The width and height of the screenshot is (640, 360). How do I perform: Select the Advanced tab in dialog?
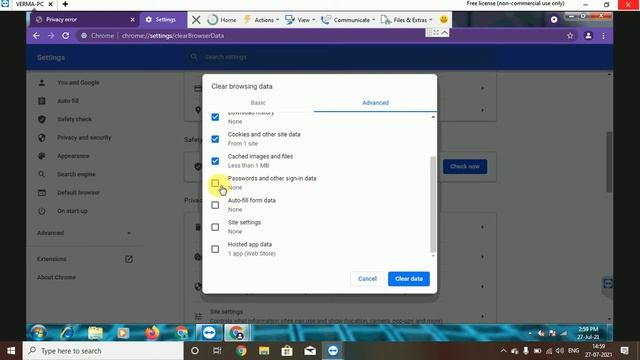pos(376,103)
